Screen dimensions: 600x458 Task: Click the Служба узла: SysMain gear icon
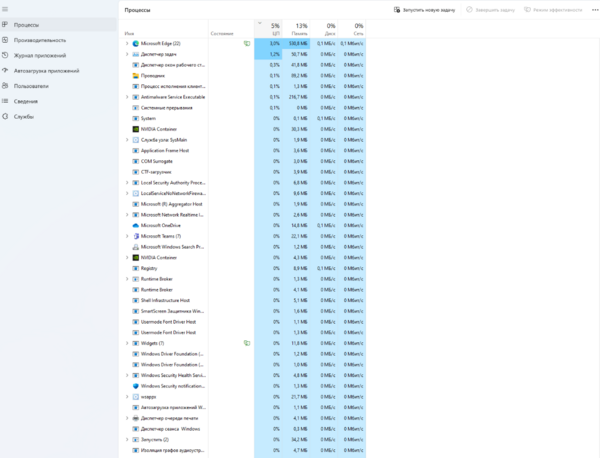135,140
